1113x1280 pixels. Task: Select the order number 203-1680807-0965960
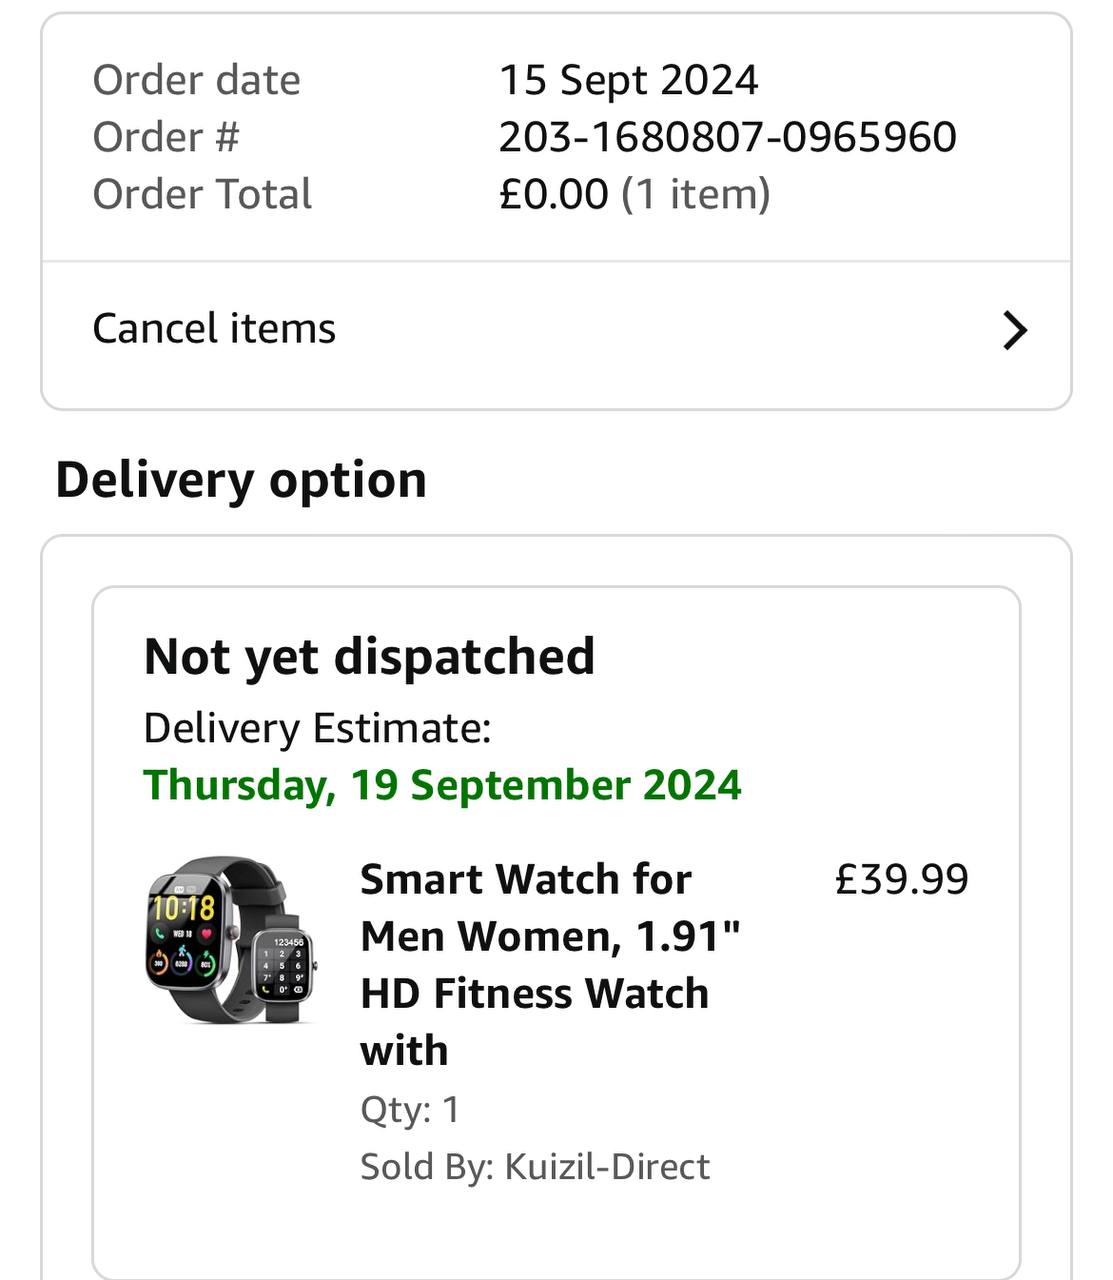728,137
